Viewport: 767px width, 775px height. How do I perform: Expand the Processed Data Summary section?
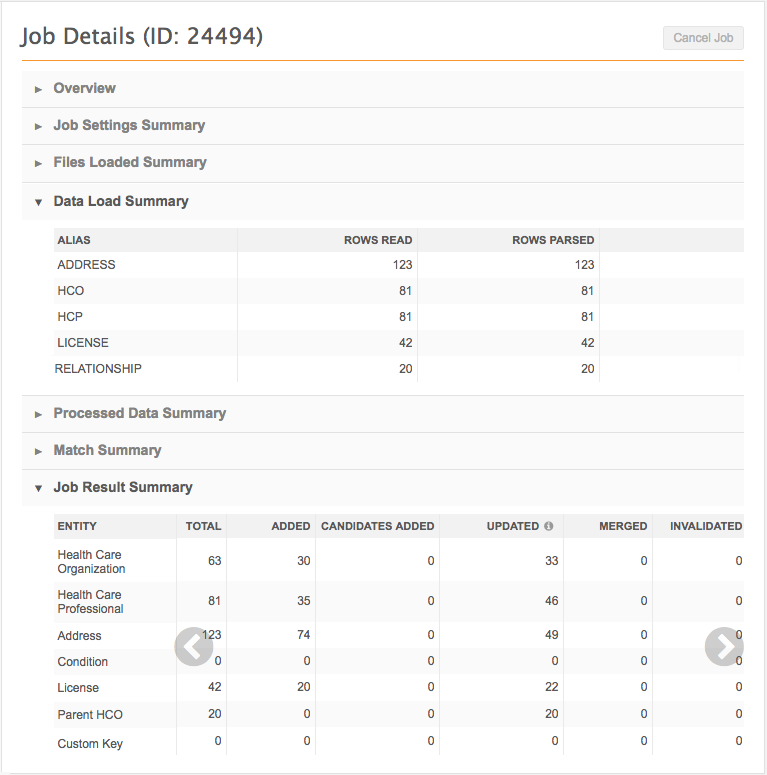tap(139, 414)
